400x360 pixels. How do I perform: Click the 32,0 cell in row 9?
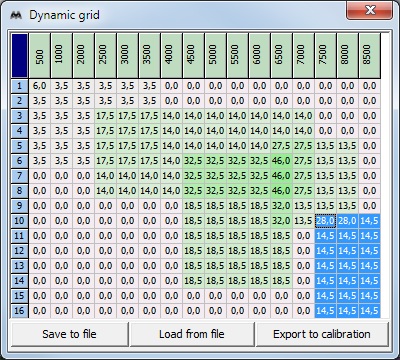point(282,206)
